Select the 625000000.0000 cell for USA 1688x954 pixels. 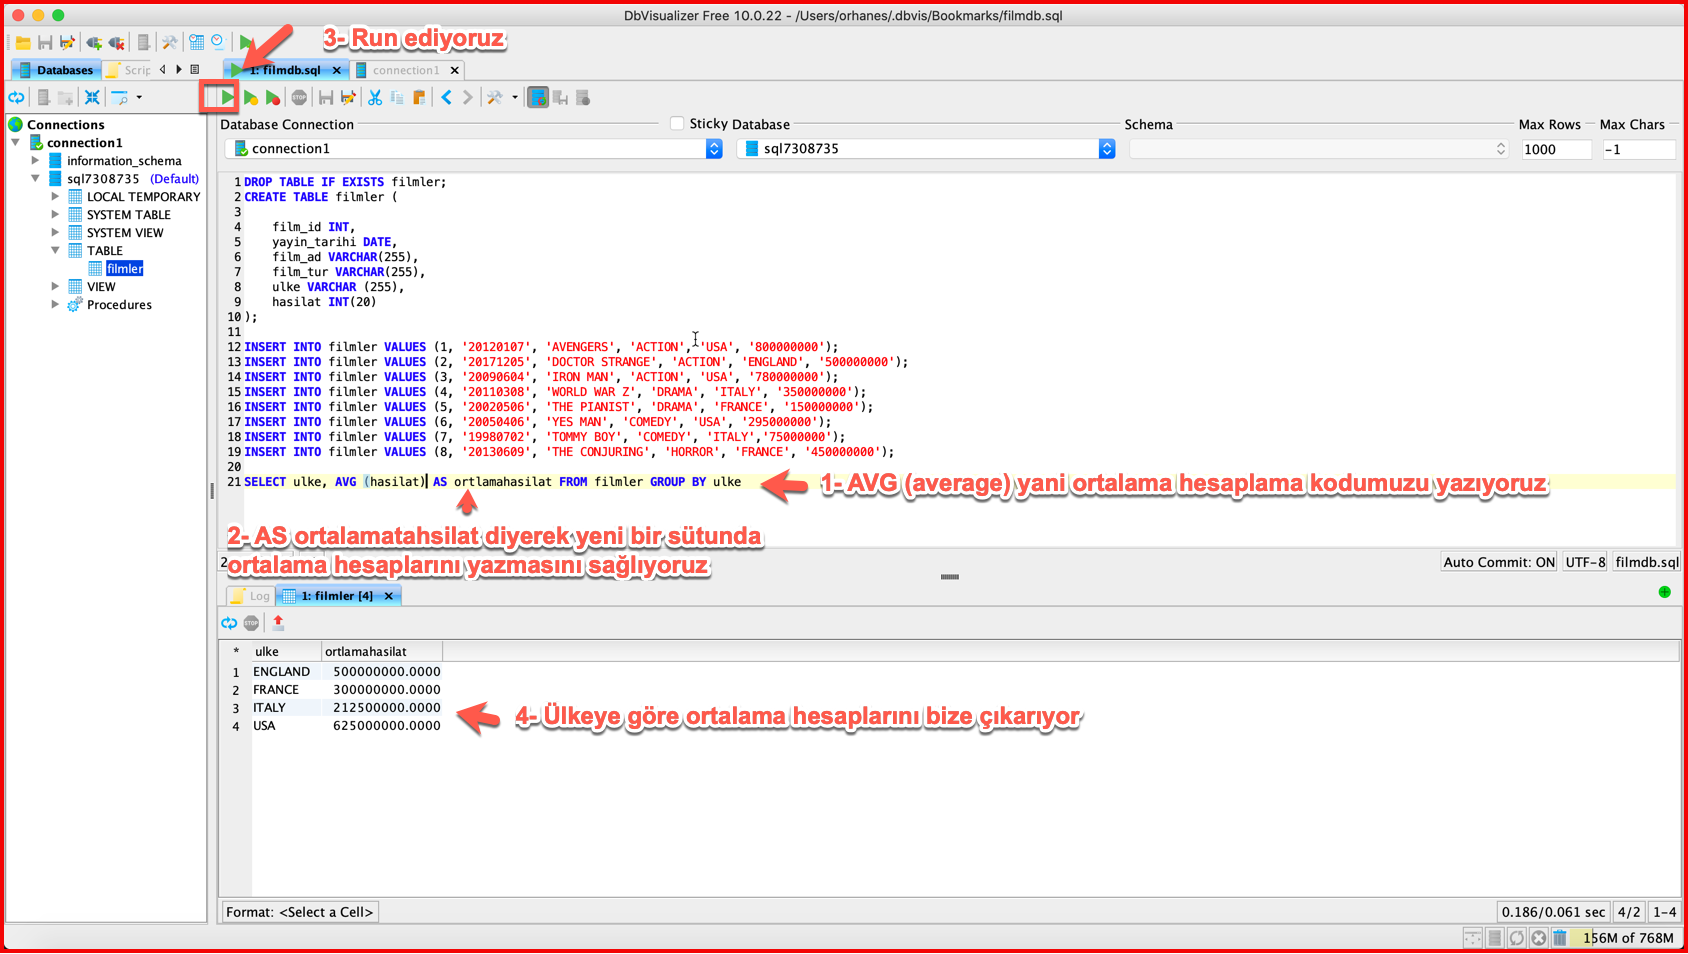382,726
